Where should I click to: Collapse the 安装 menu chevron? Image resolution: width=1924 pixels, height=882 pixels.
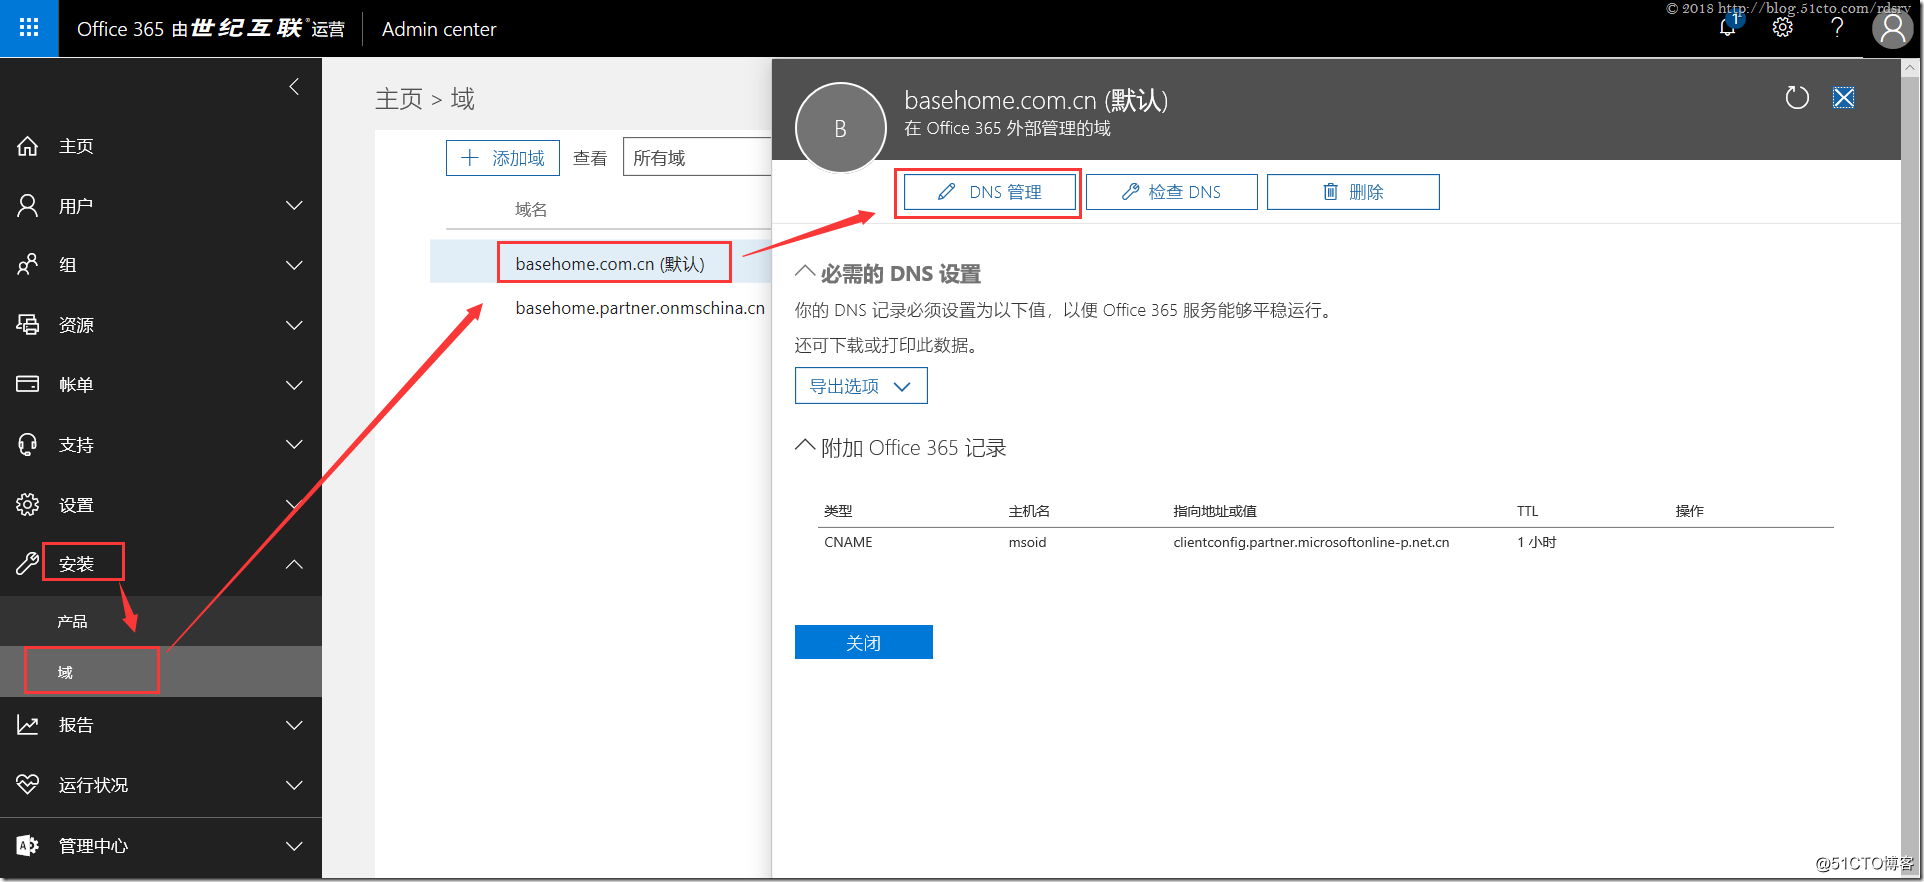(294, 564)
